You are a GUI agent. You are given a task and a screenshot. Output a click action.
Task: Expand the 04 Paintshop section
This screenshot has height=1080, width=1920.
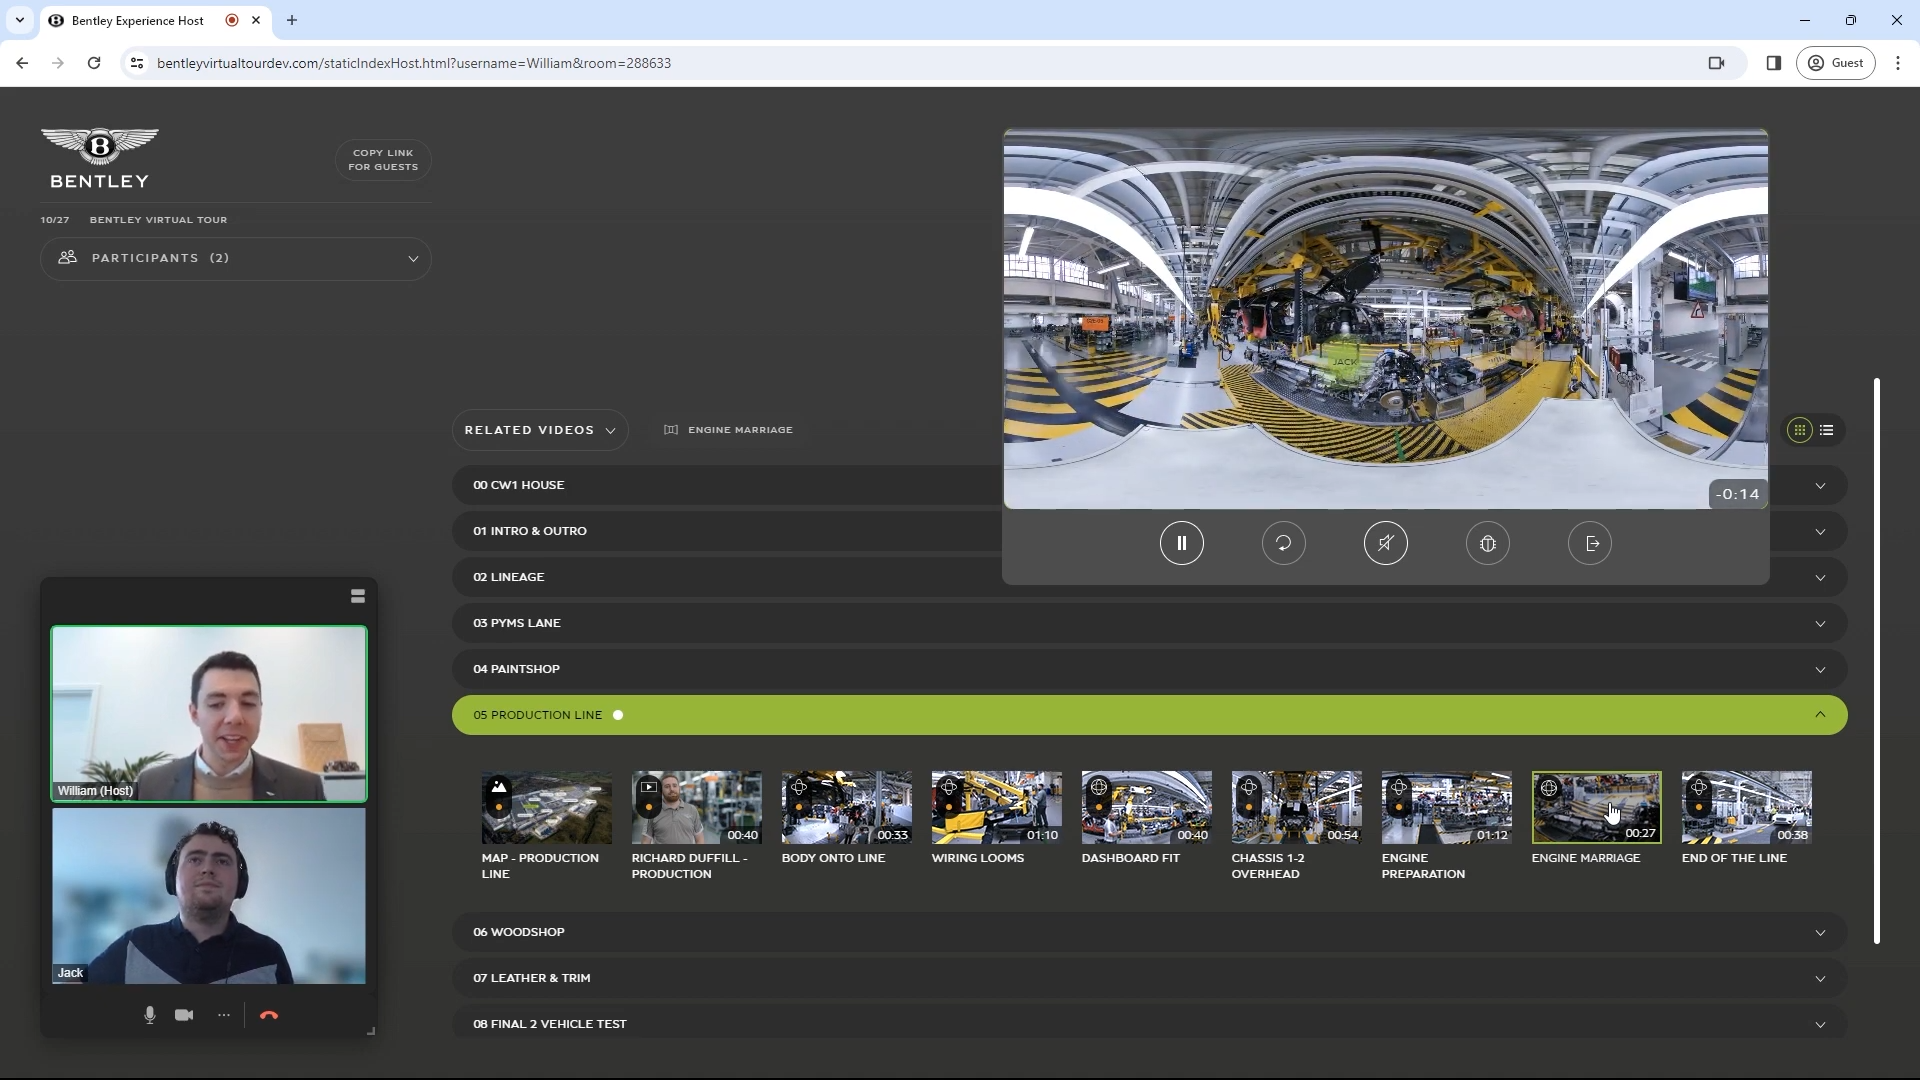[1149, 669]
